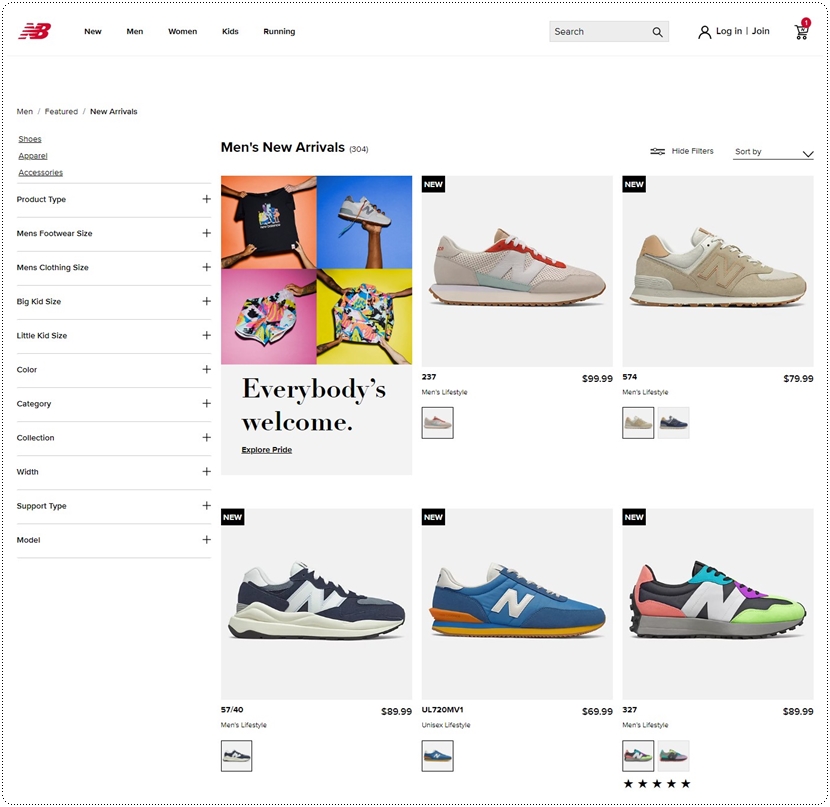Click the Join link
The image size is (830, 807).
click(x=761, y=31)
